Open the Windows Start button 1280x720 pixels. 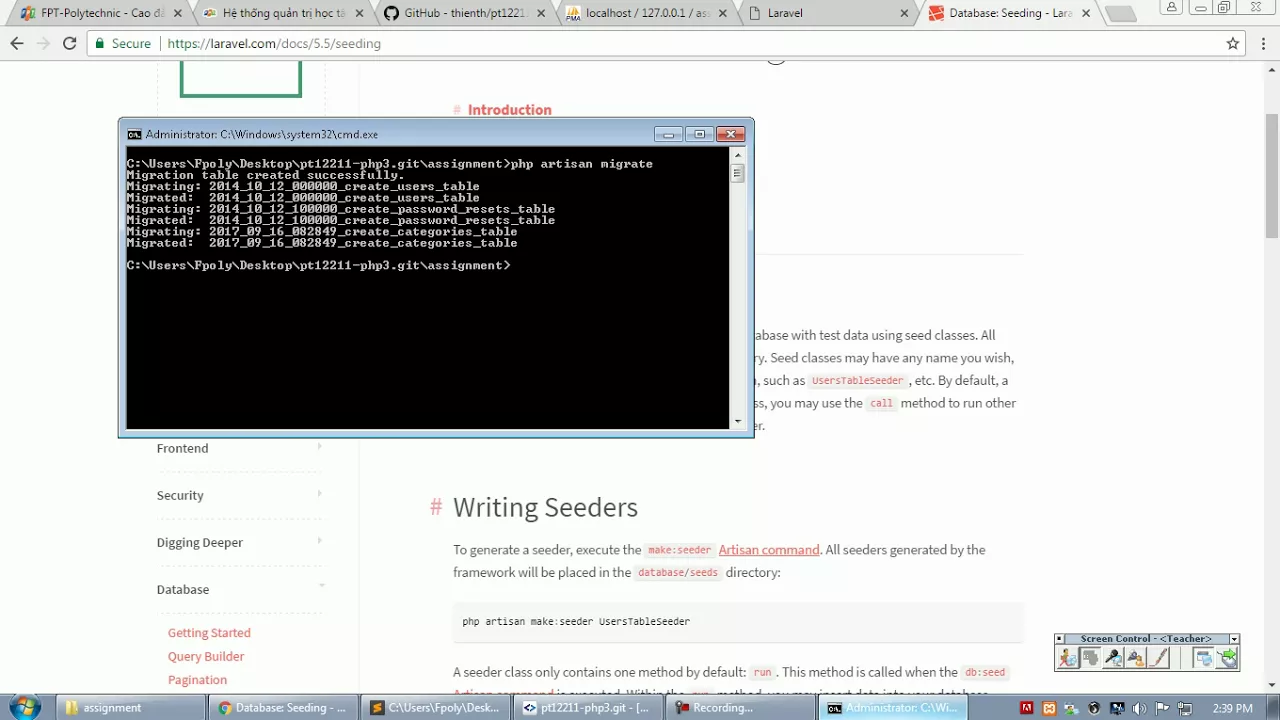pyautogui.click(x=25, y=707)
